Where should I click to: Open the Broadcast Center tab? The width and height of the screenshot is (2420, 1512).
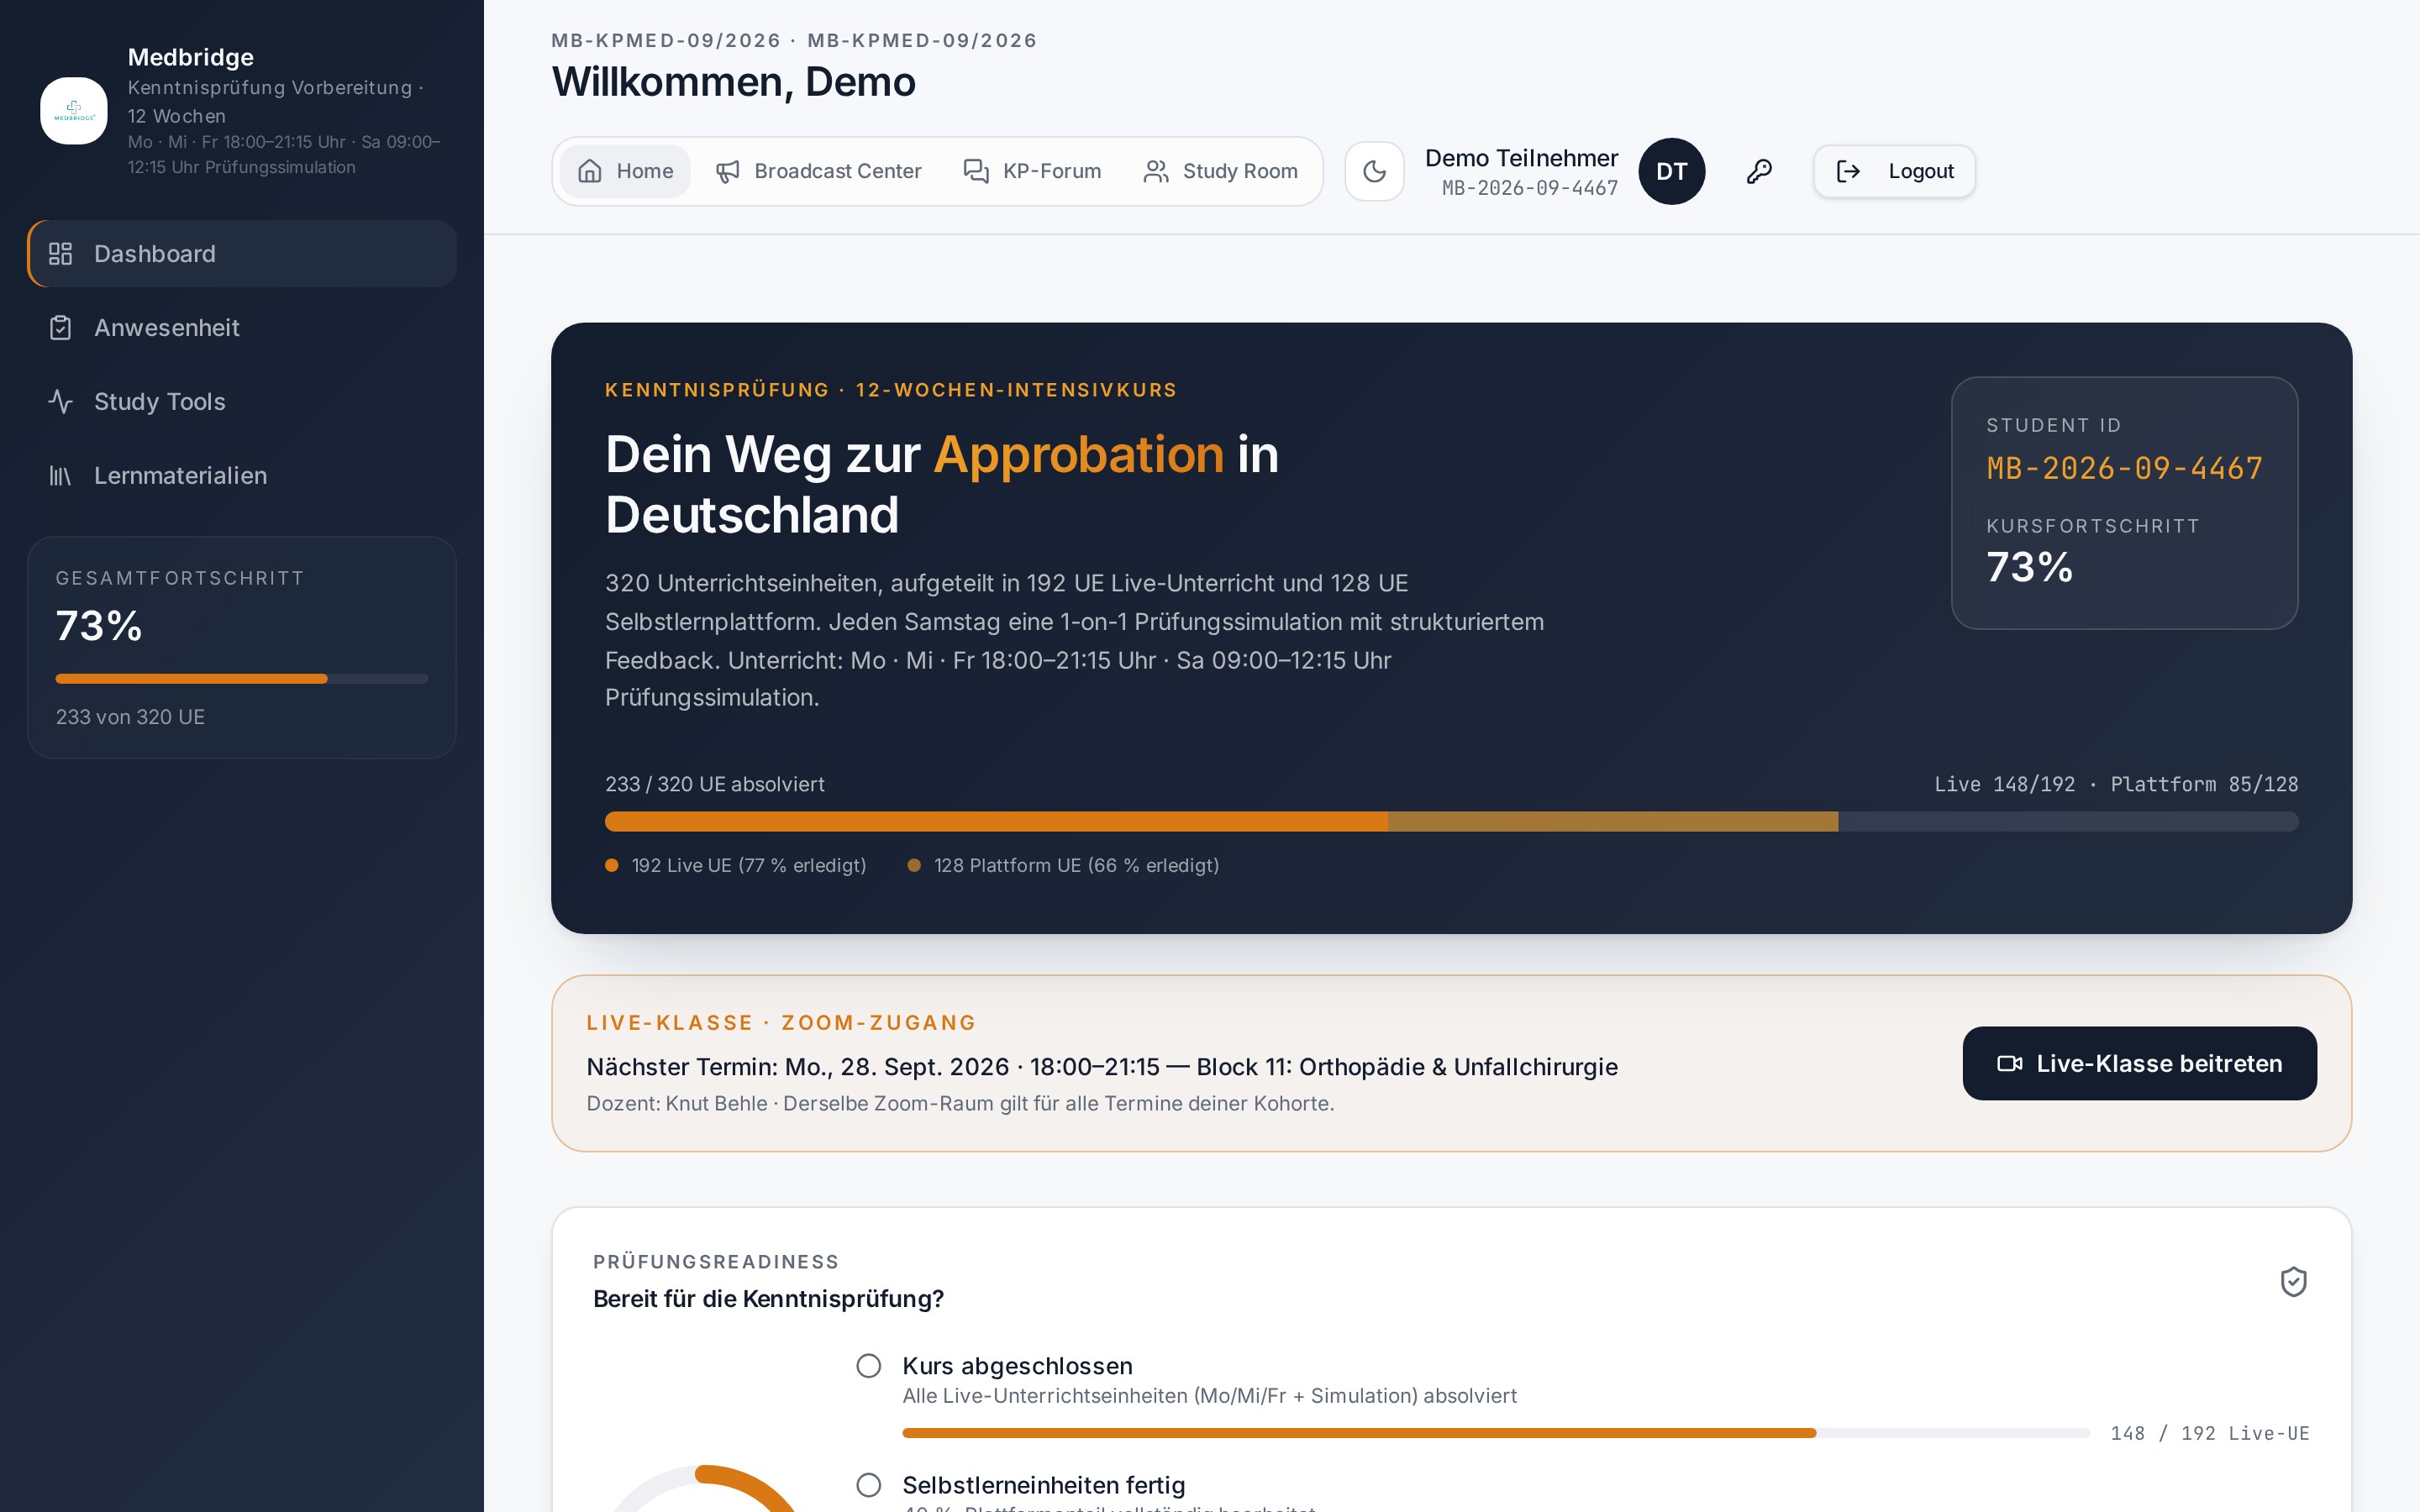[818, 171]
